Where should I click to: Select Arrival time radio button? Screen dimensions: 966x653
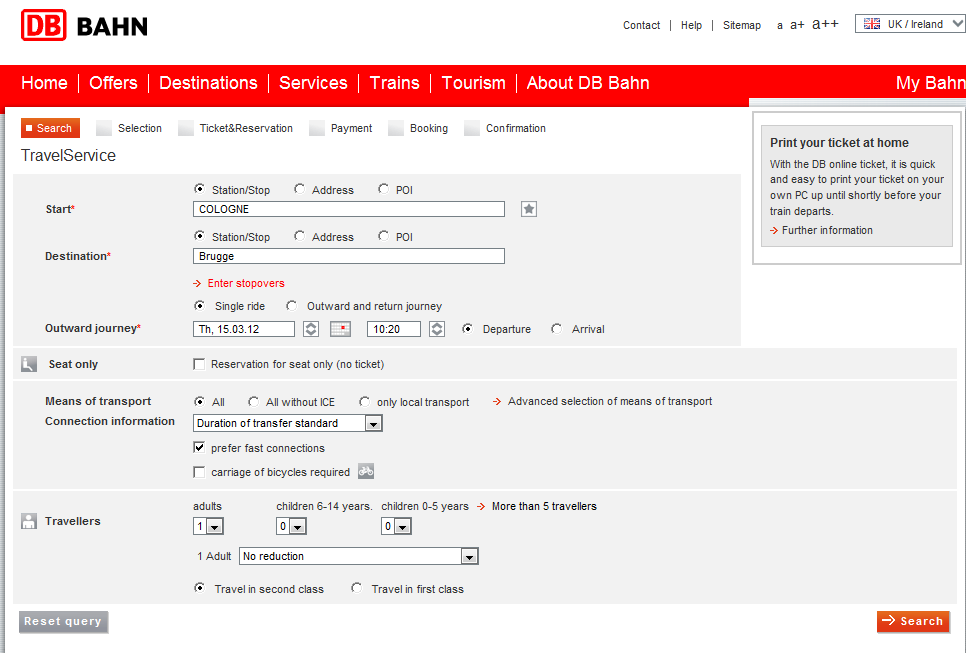click(556, 328)
